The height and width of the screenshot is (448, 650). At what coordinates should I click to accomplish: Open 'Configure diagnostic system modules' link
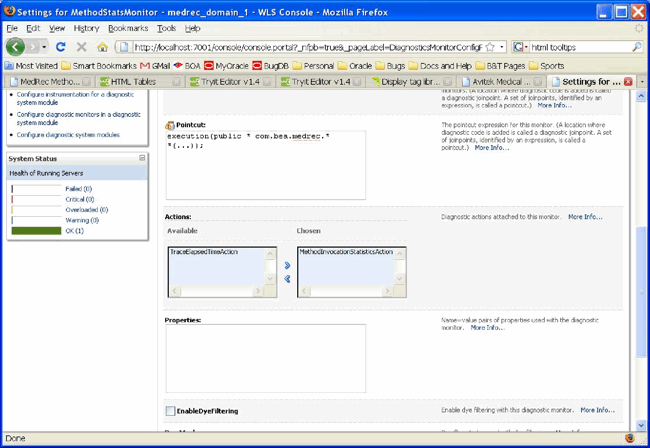pos(68,135)
